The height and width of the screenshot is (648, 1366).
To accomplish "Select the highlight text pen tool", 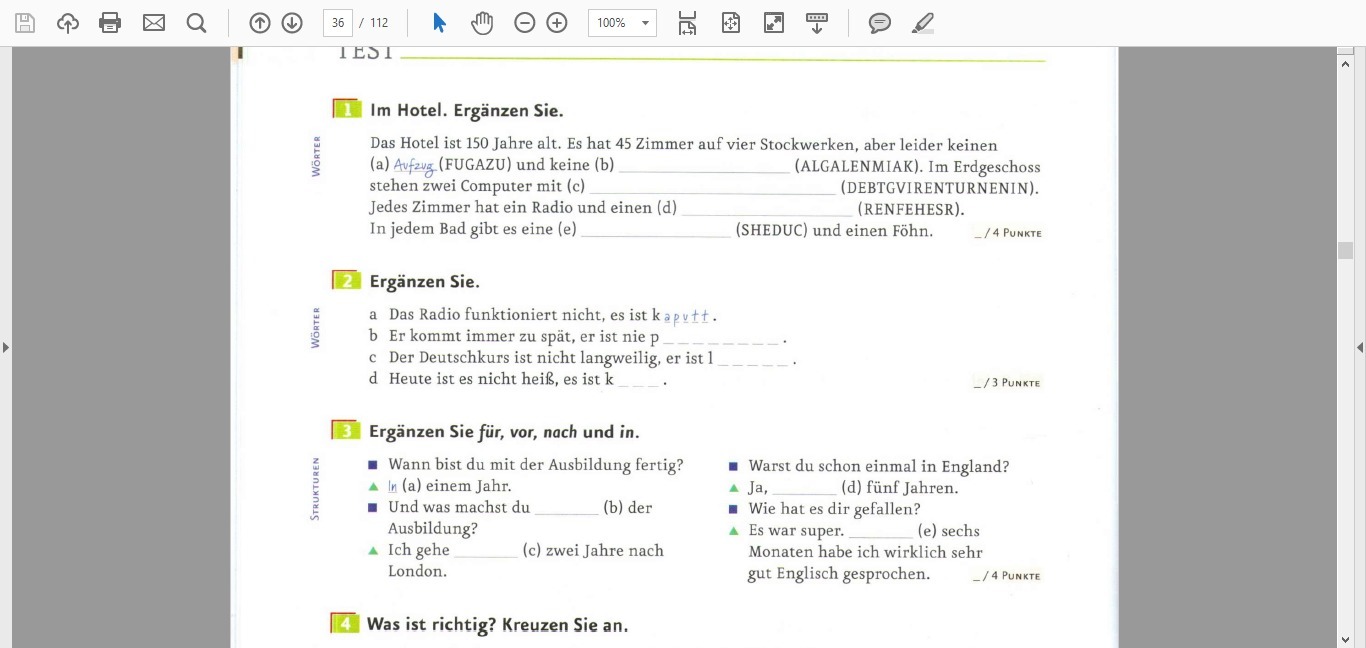I will [923, 23].
